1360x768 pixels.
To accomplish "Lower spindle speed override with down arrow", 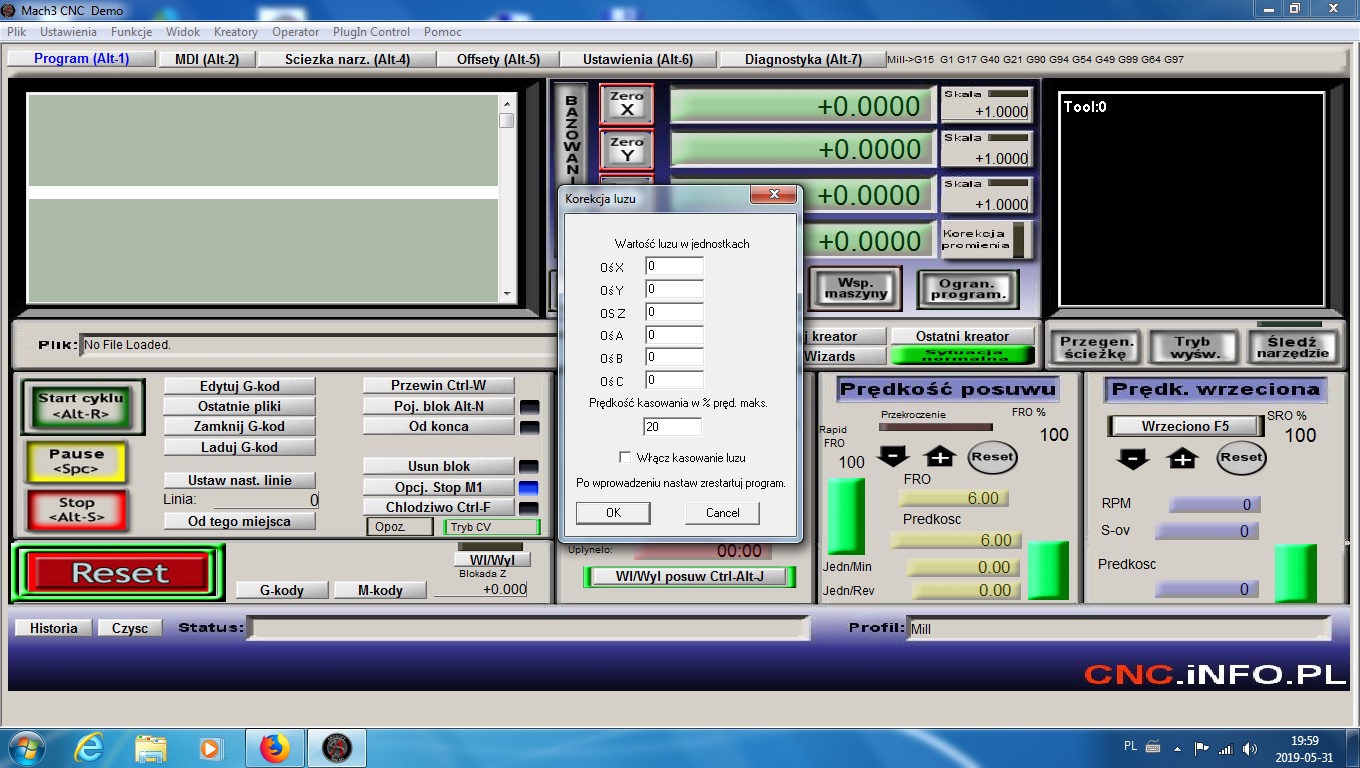I will point(1133,458).
